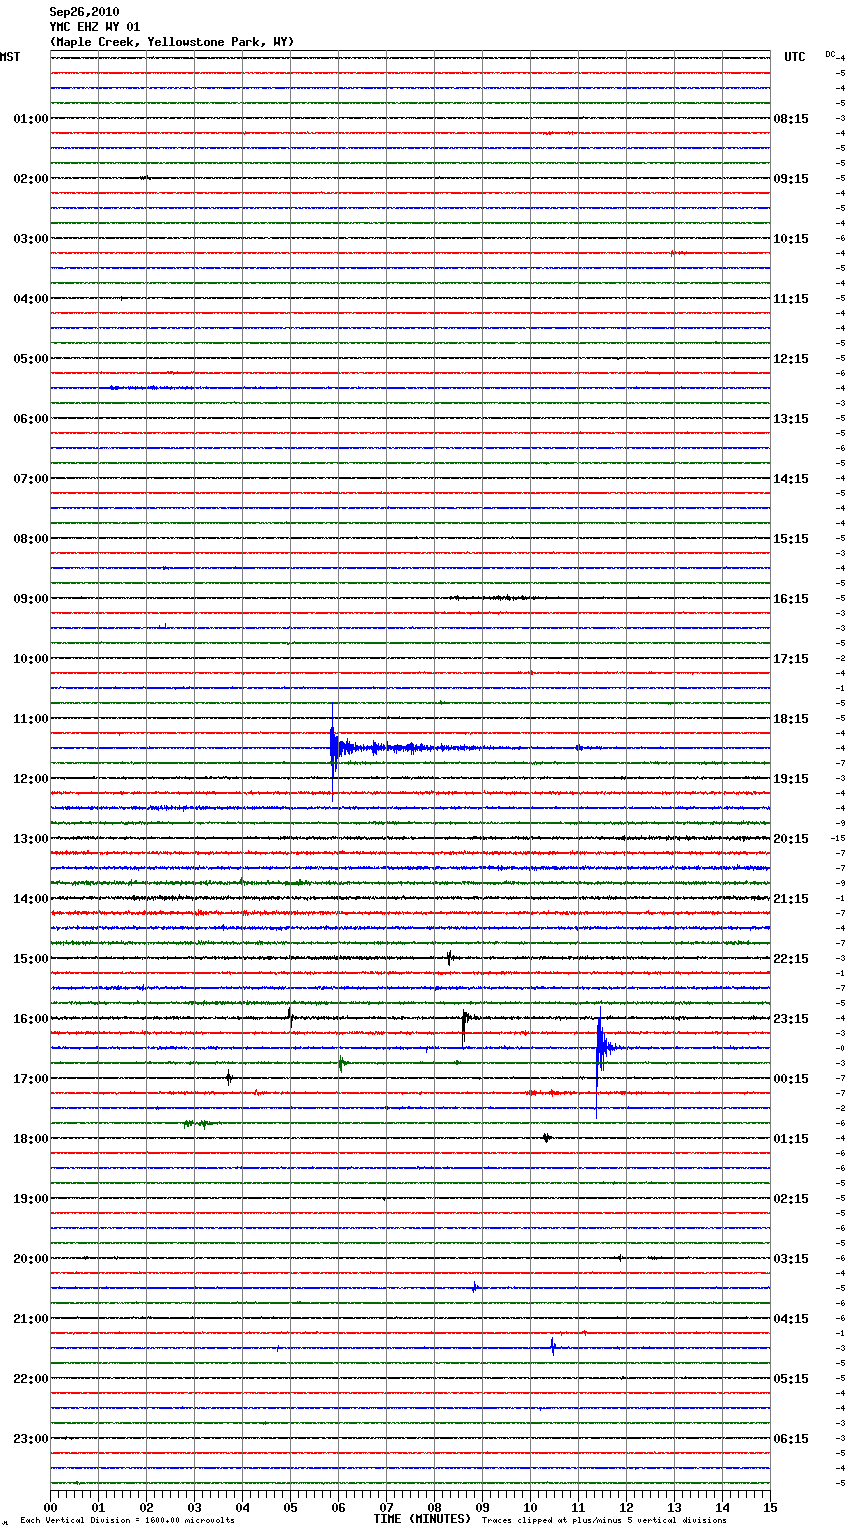
Task: Click the Maple Creek, Yellowstone Park location title
Action: [x=172, y=42]
